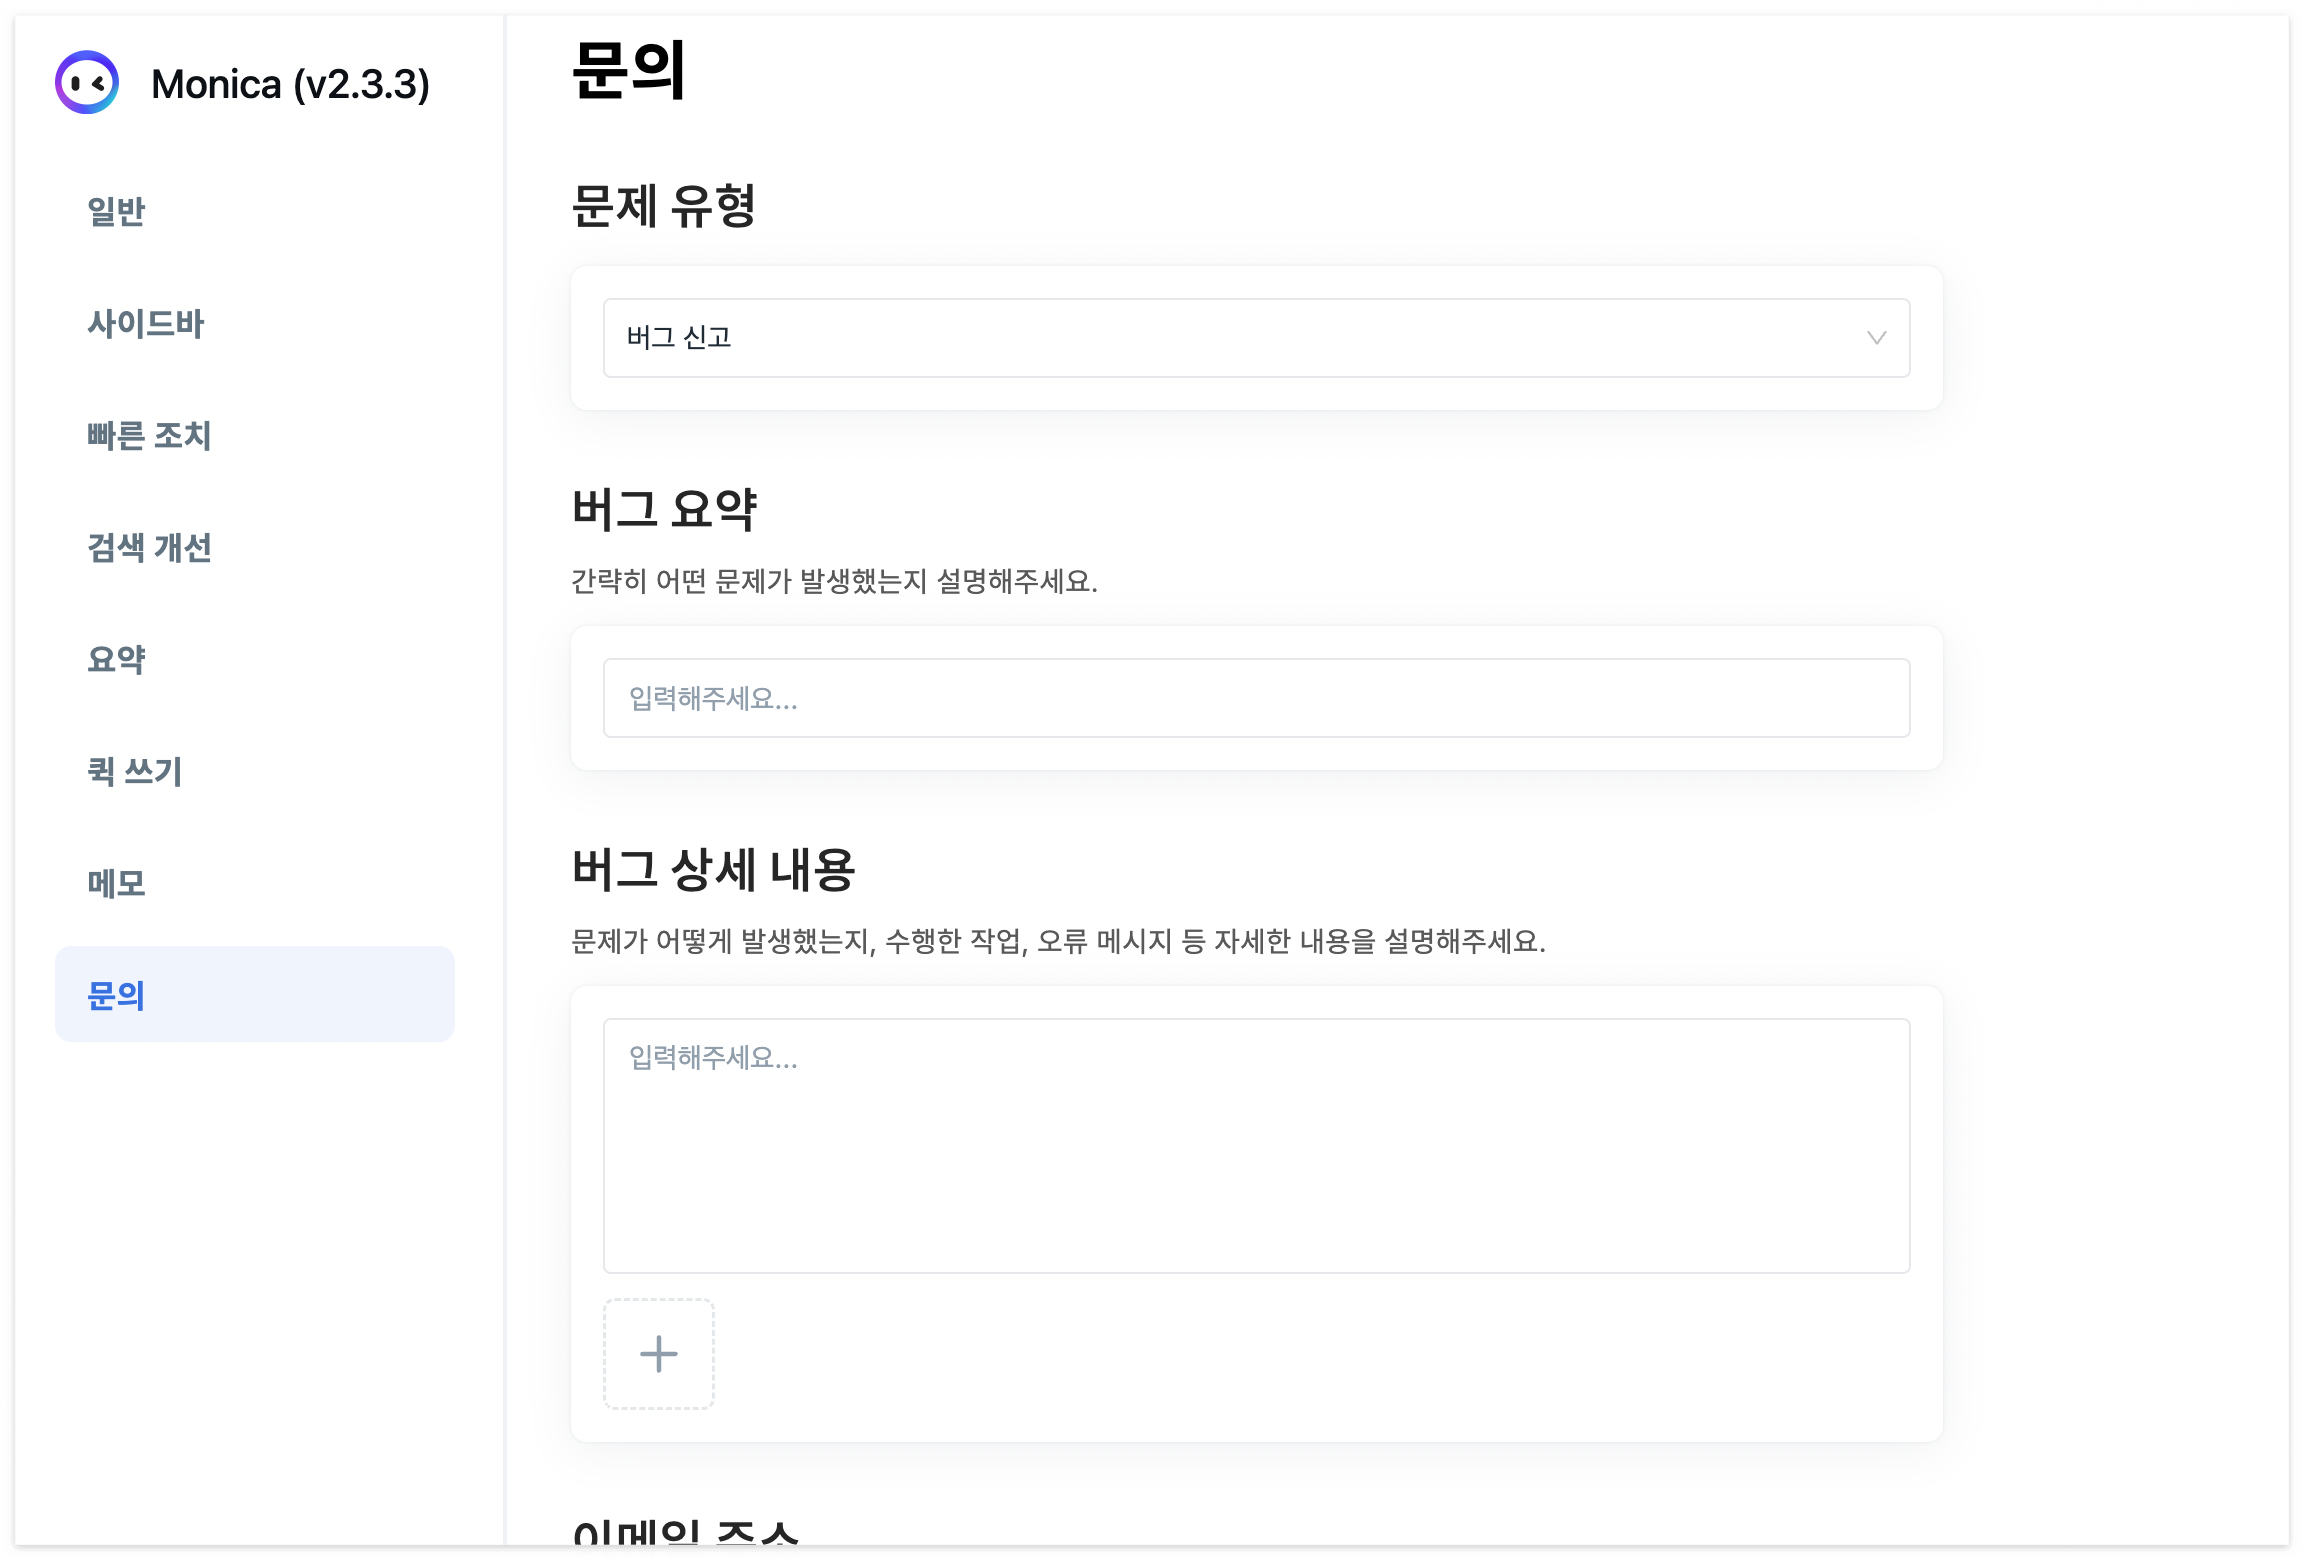The height and width of the screenshot is (1560, 2304).
Task: Focus the 버그 상세 내용 text area
Action: [x=1256, y=1146]
